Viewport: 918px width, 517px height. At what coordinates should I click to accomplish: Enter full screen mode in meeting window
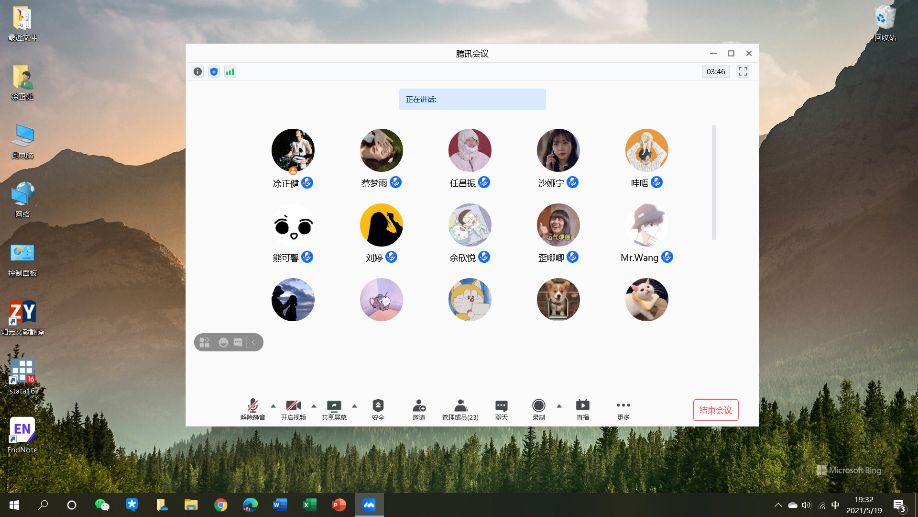[x=742, y=72]
